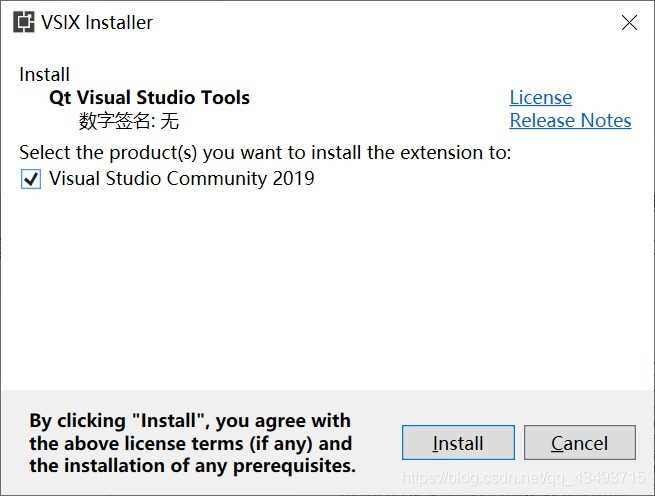The image size is (655, 496).
Task: Open the License link
Action: click(x=540, y=97)
